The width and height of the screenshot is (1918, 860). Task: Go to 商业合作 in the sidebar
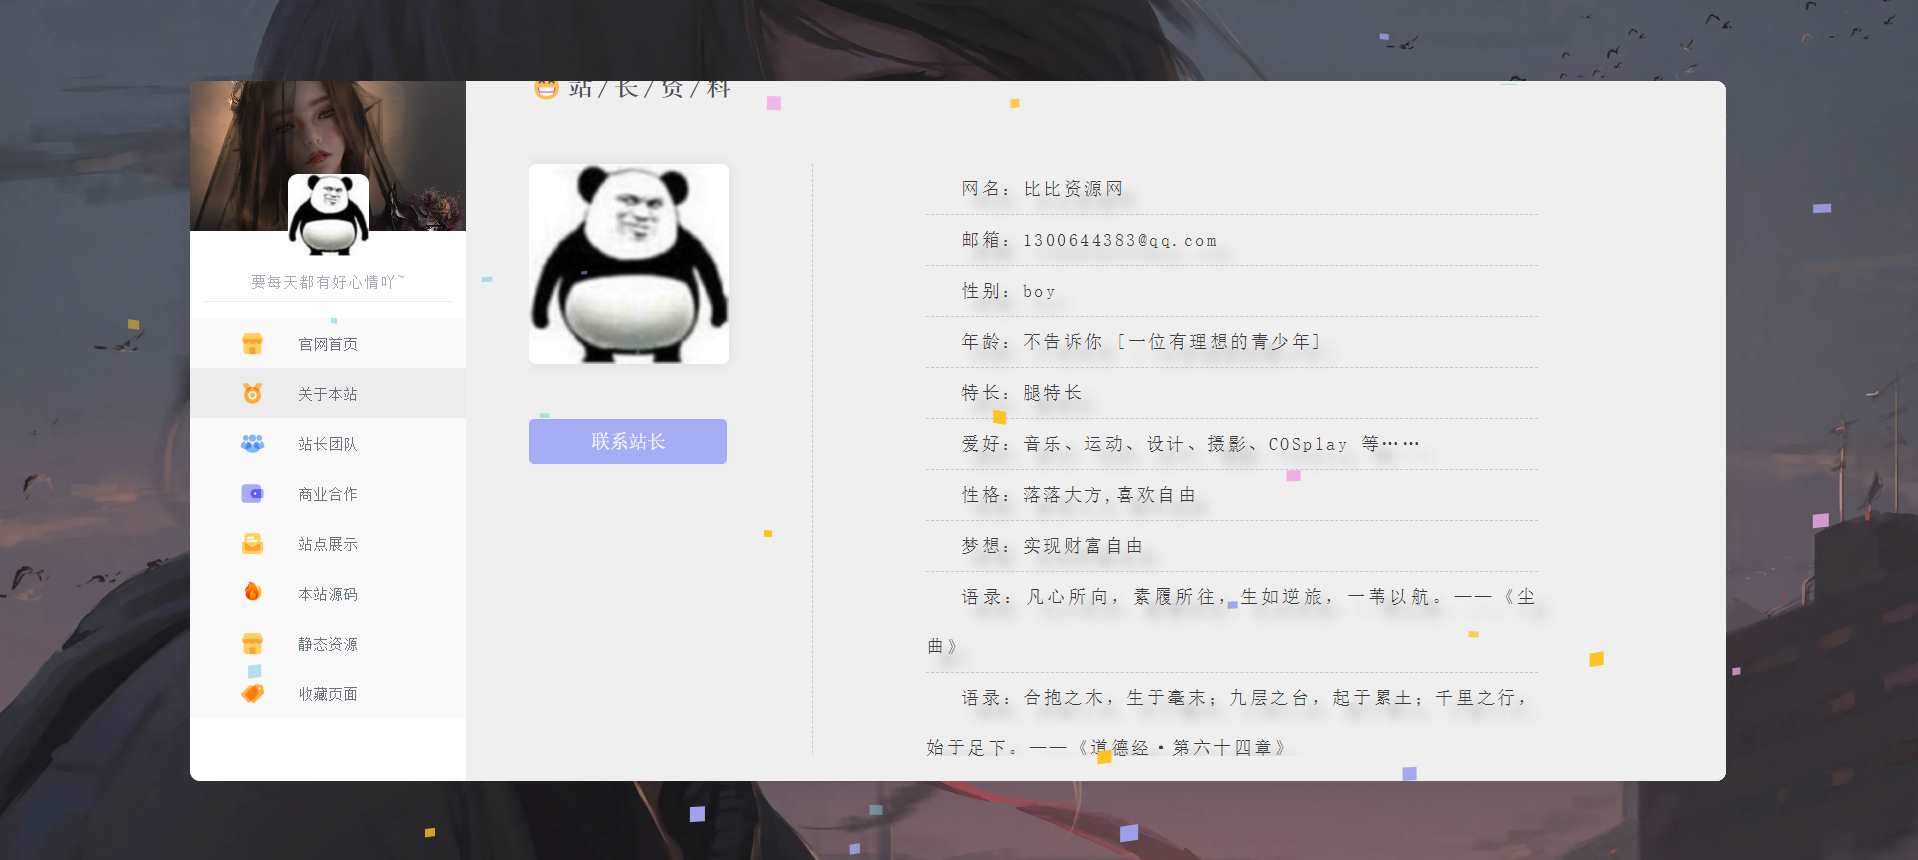click(x=328, y=494)
